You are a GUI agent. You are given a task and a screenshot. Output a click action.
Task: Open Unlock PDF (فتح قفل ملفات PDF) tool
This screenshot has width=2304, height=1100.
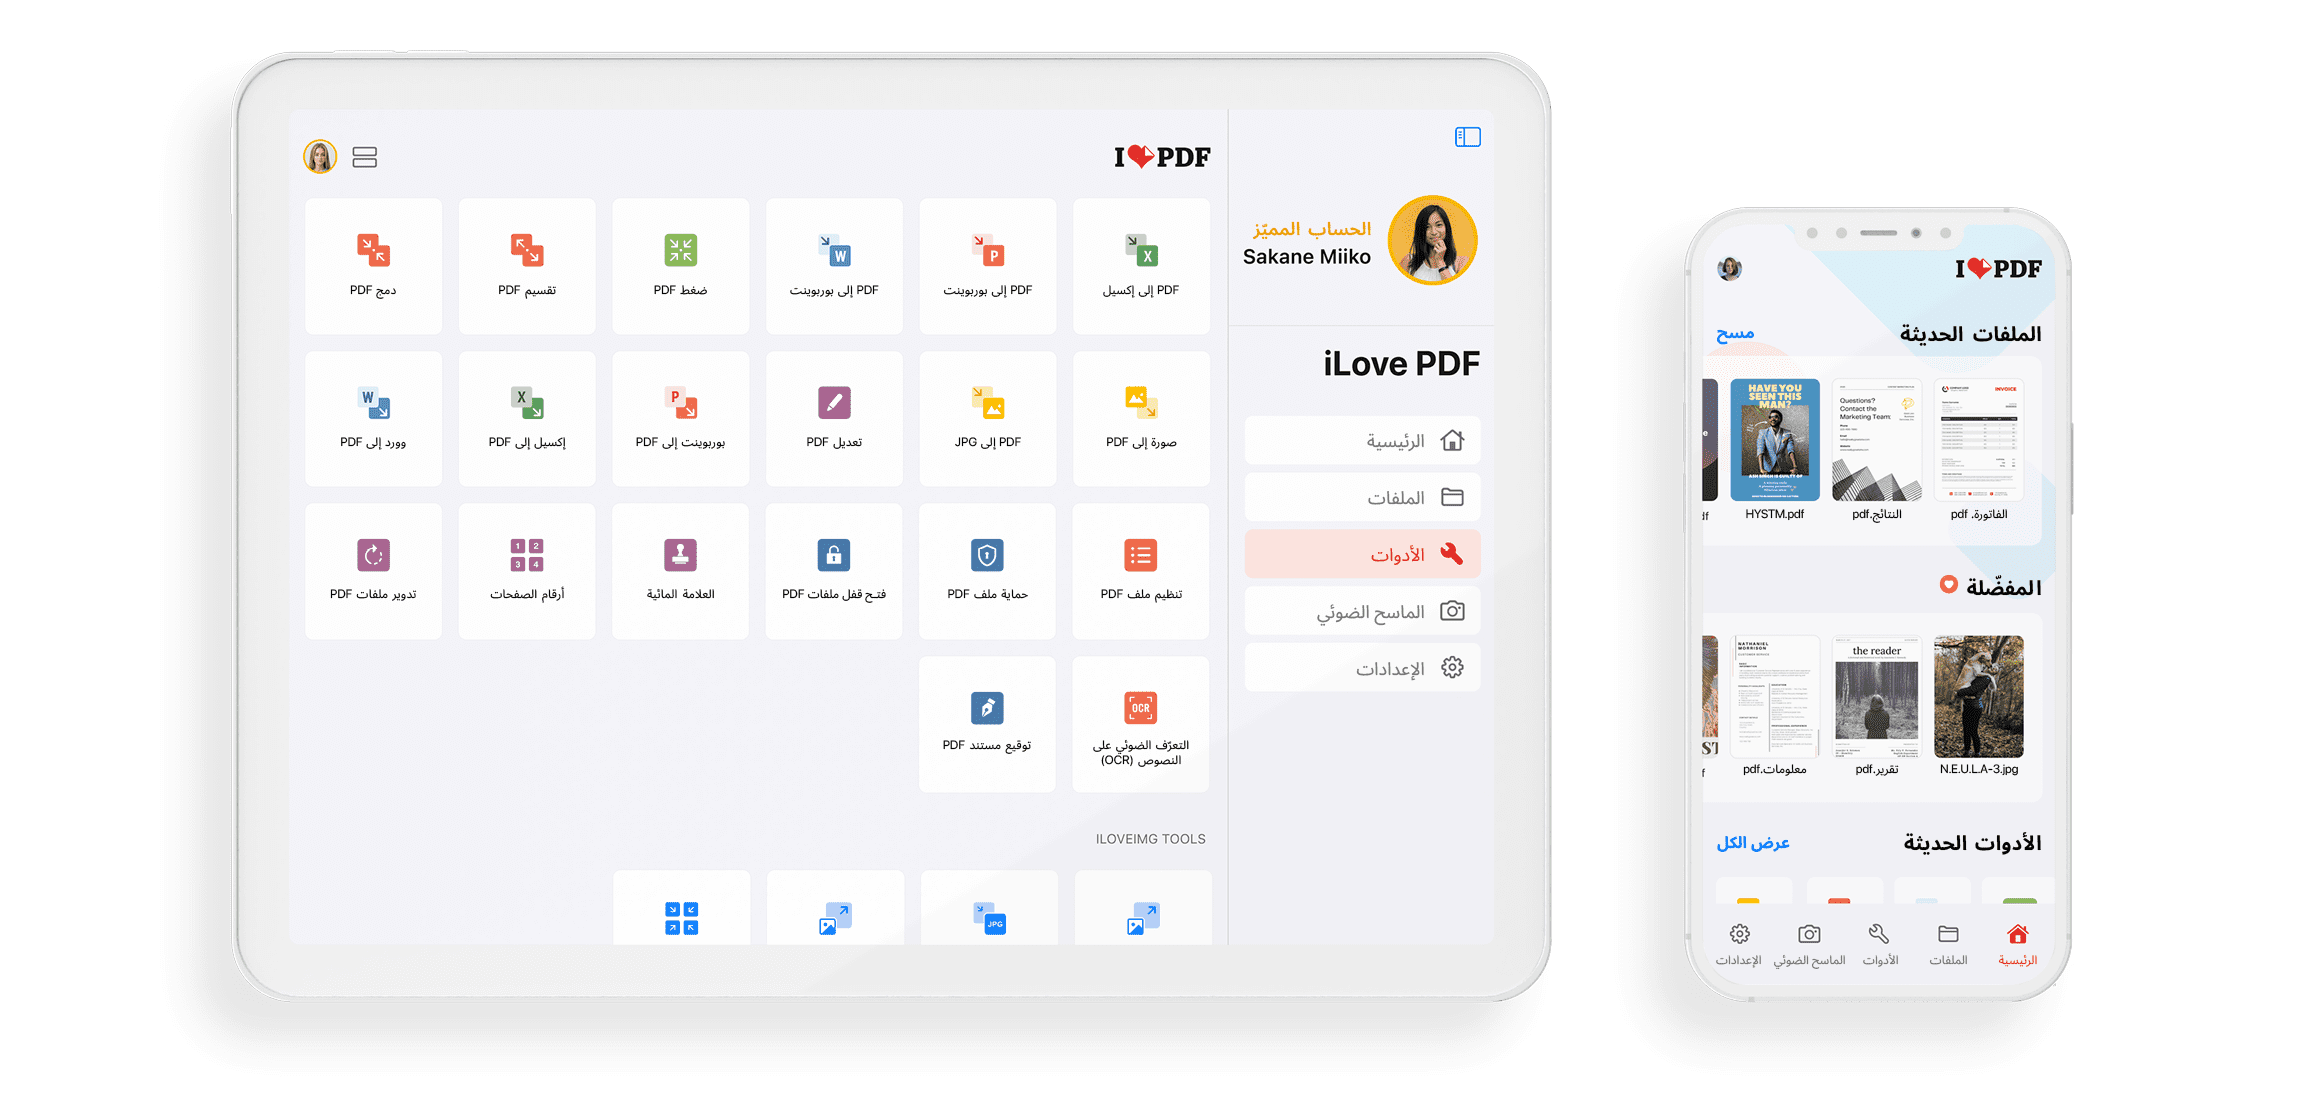pyautogui.click(x=834, y=571)
